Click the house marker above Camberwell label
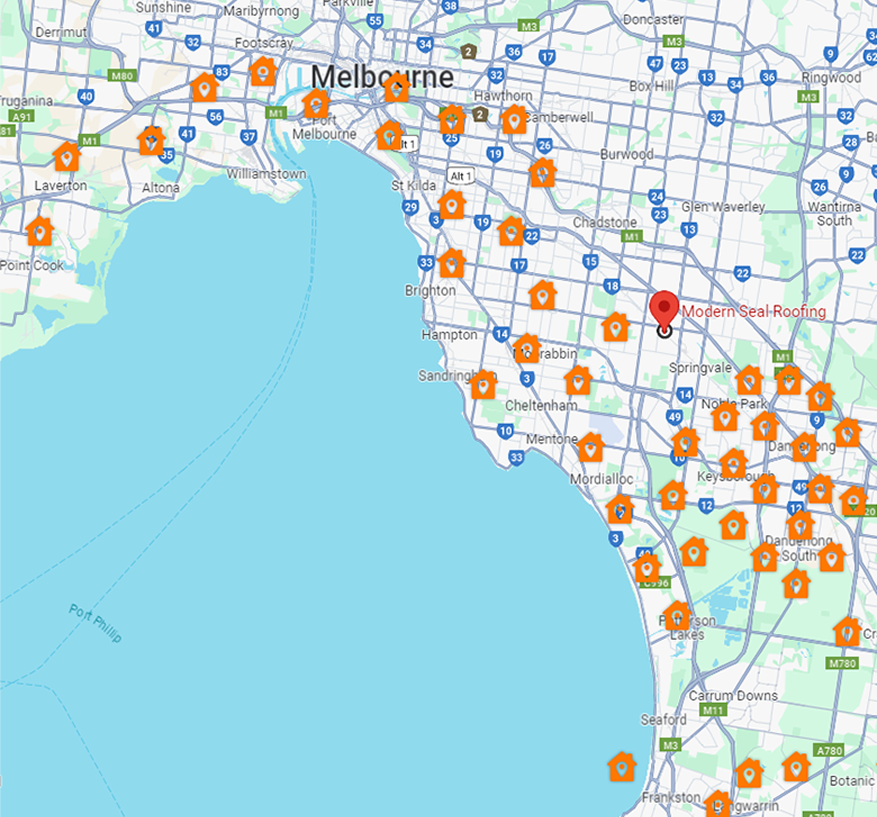 pyautogui.click(x=514, y=119)
